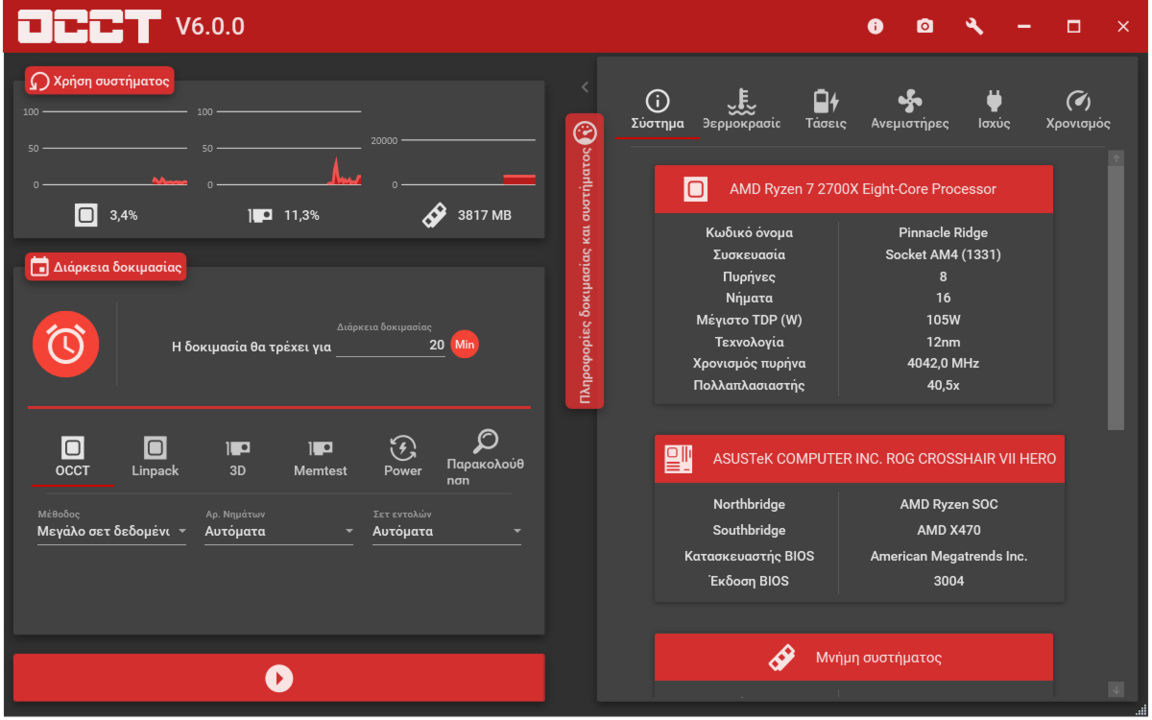The width and height of the screenshot is (1152, 720).
Task: Start the test with the play button
Action: point(279,678)
